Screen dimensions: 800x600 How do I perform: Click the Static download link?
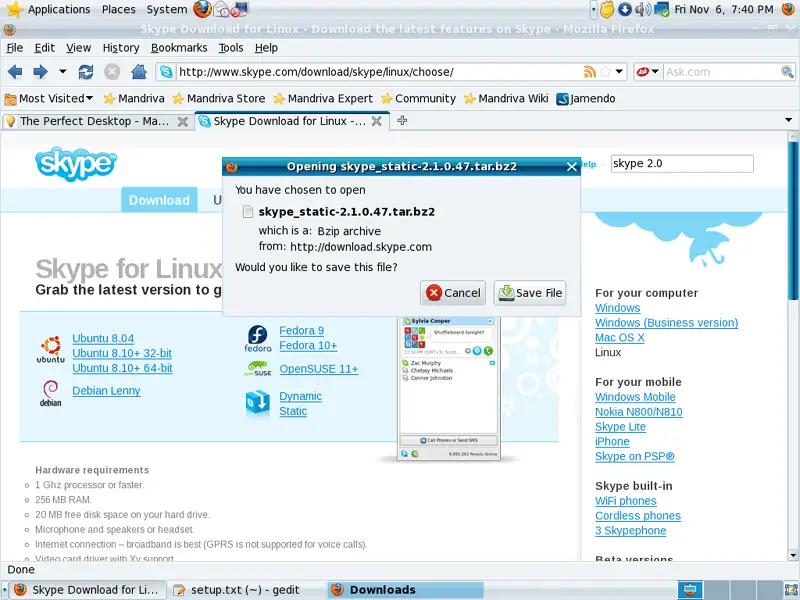pos(293,411)
